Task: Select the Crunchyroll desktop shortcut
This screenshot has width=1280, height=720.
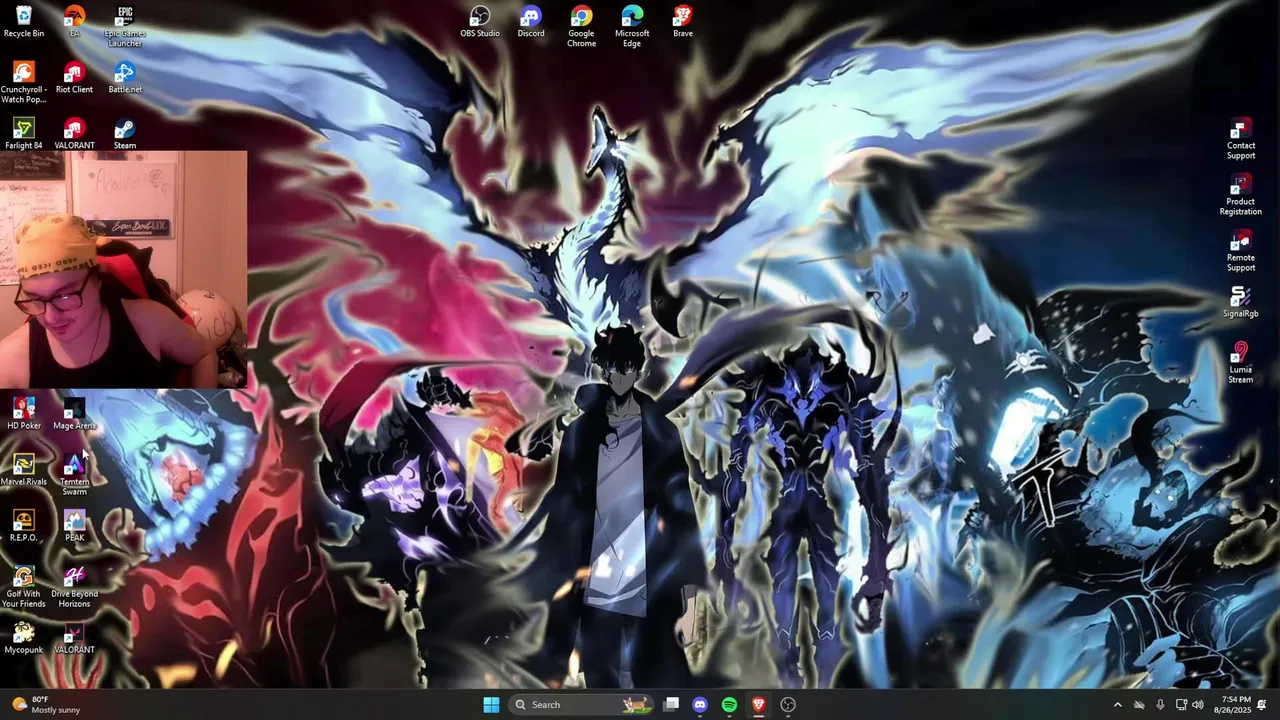Action: (x=24, y=82)
